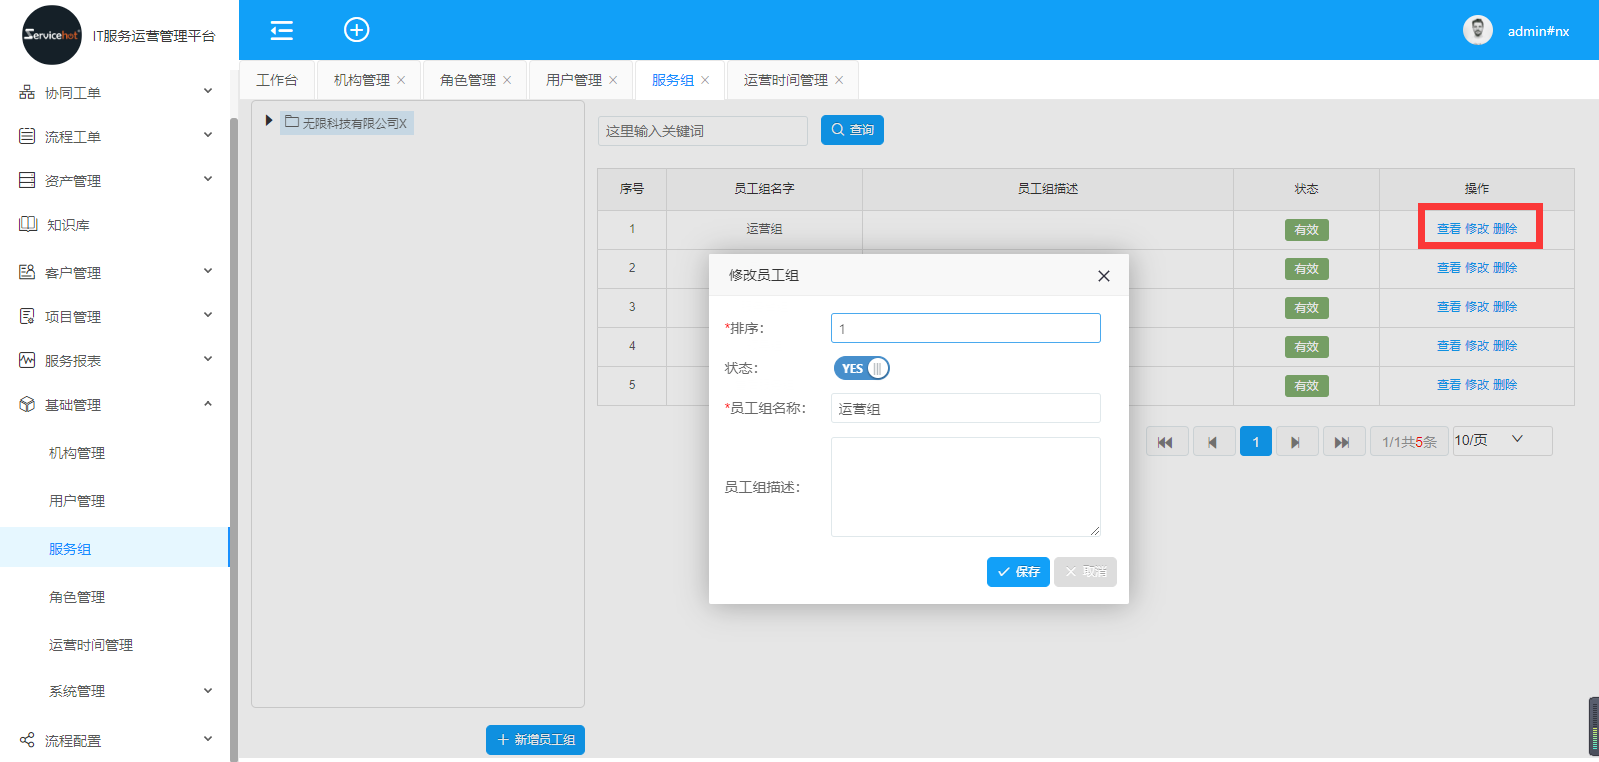Collapse the 基础管理 sidebar menu
Screen dimensions: 1599x762
pos(115,405)
